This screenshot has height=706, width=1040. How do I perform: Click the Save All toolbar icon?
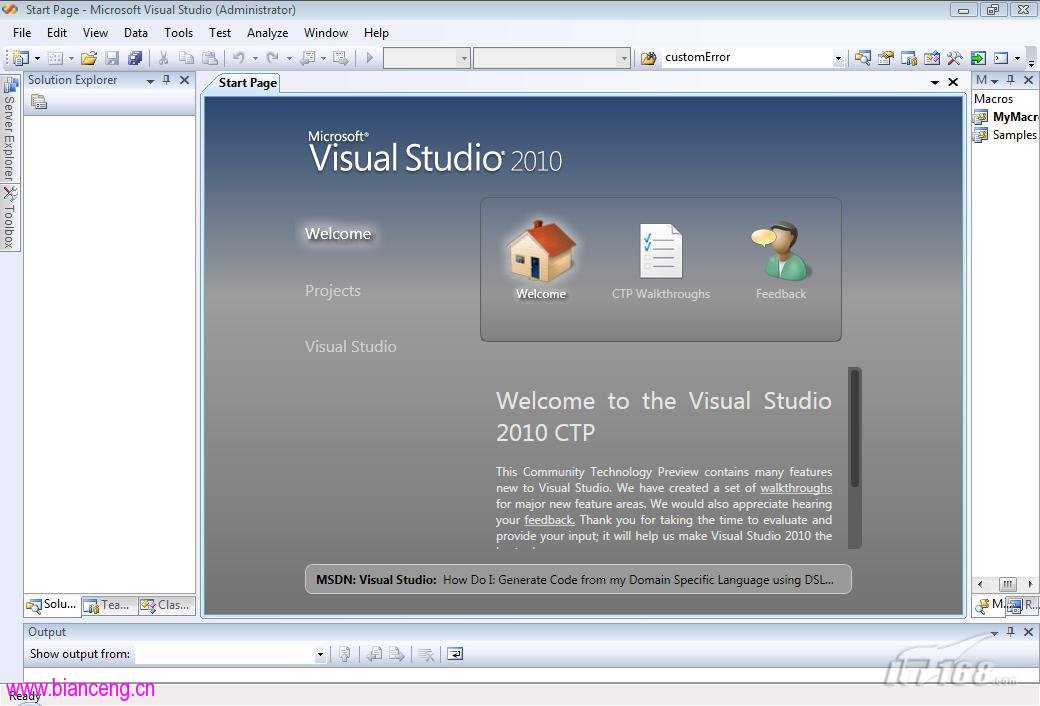tap(135, 58)
